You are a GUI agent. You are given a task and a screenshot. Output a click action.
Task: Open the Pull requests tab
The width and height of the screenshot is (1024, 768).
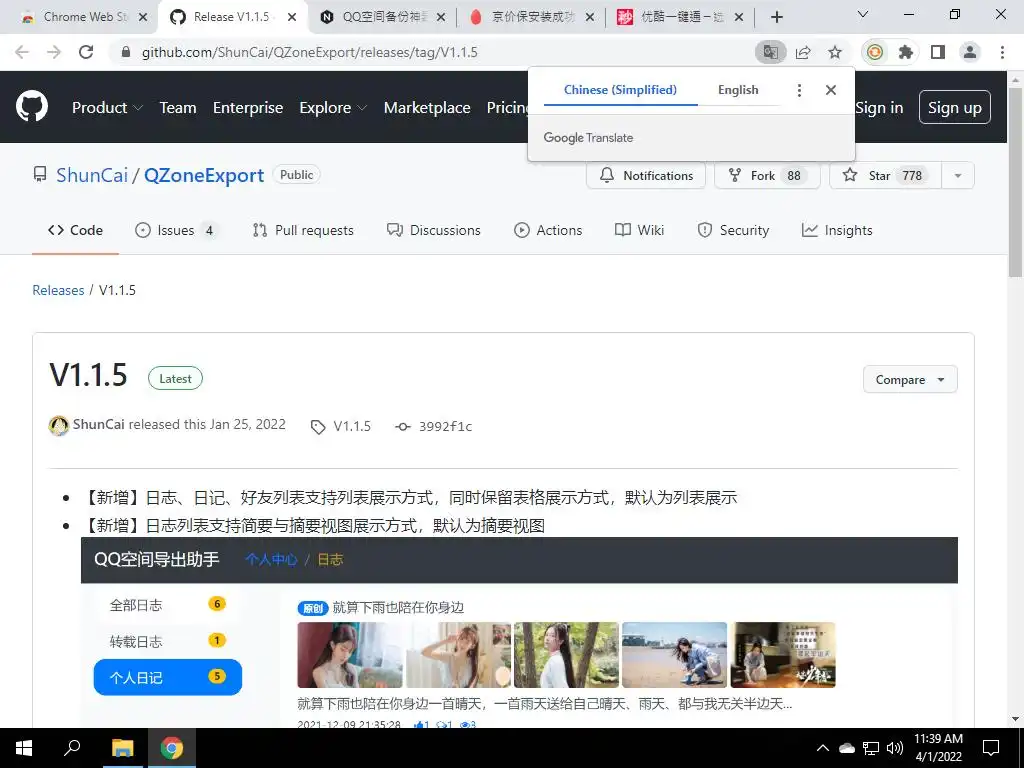pos(303,230)
